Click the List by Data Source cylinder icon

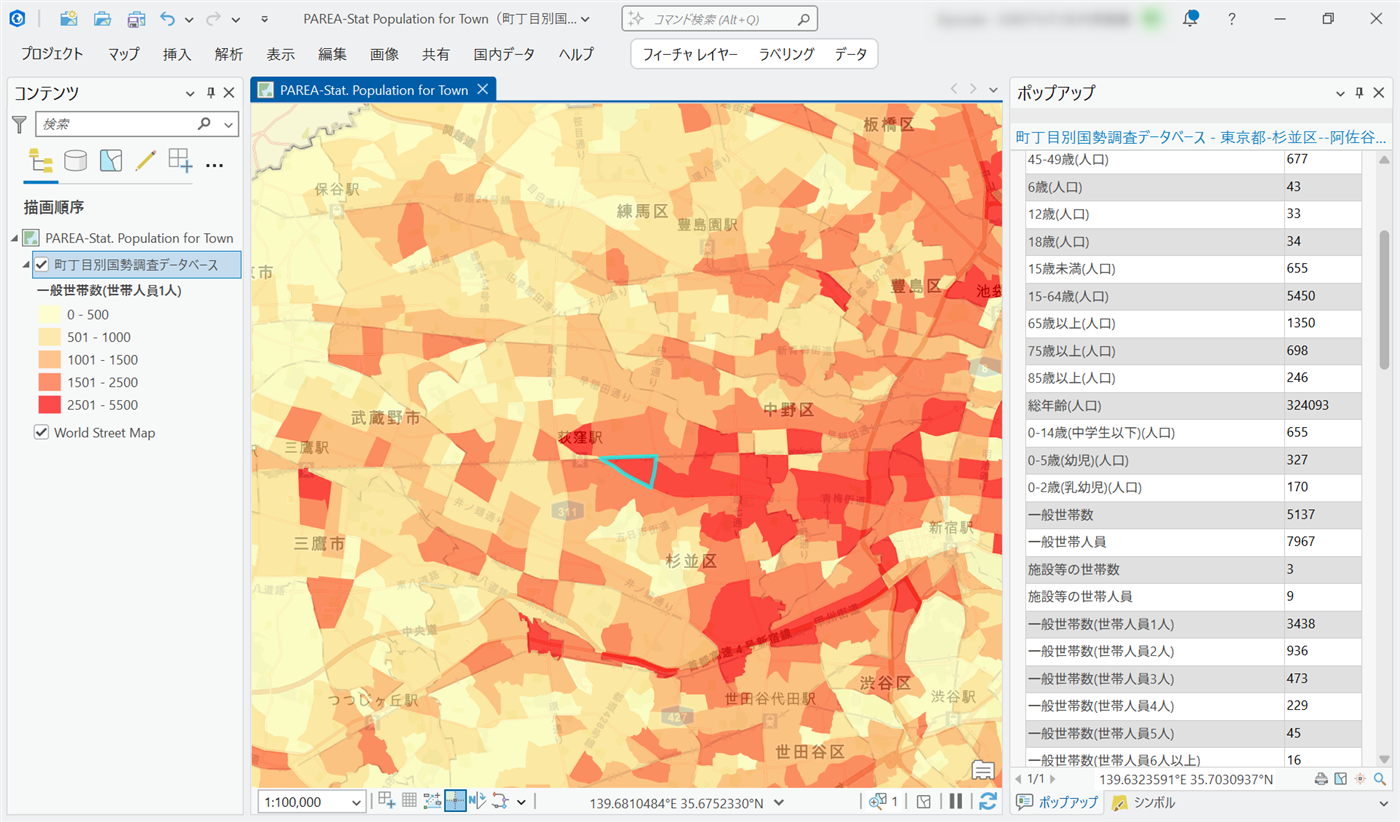75,161
